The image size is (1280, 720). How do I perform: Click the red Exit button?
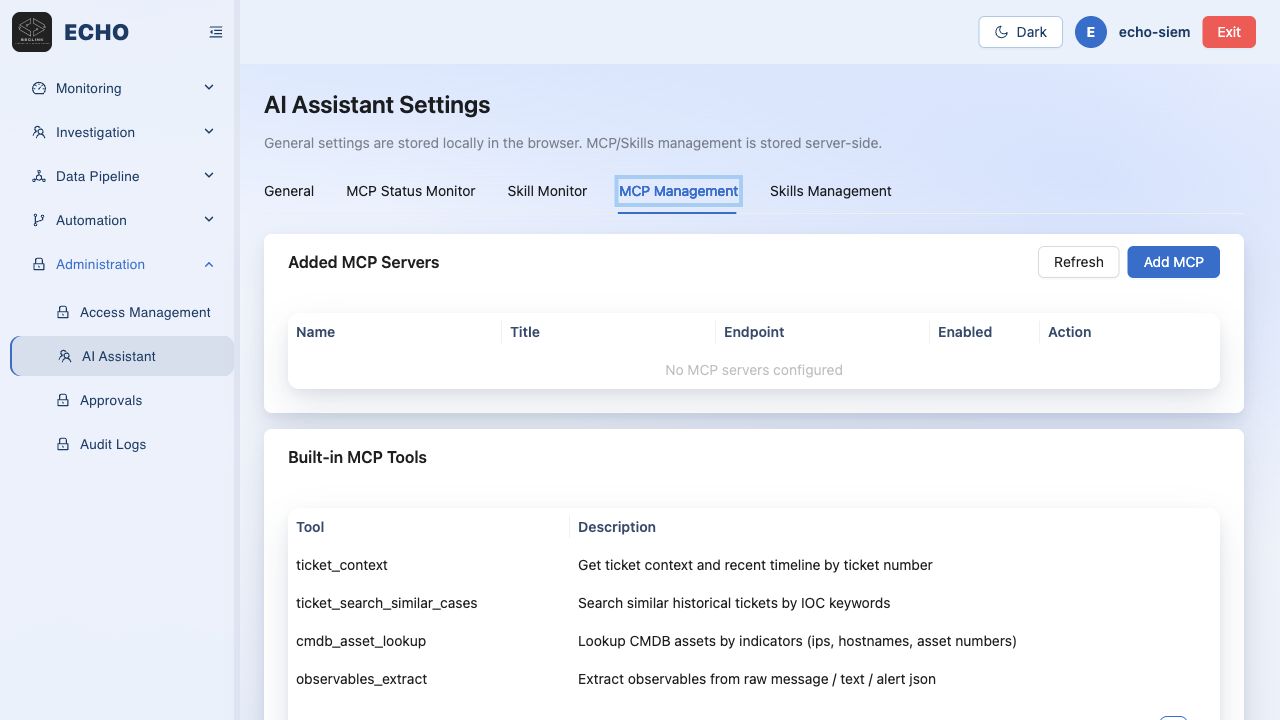click(1229, 32)
